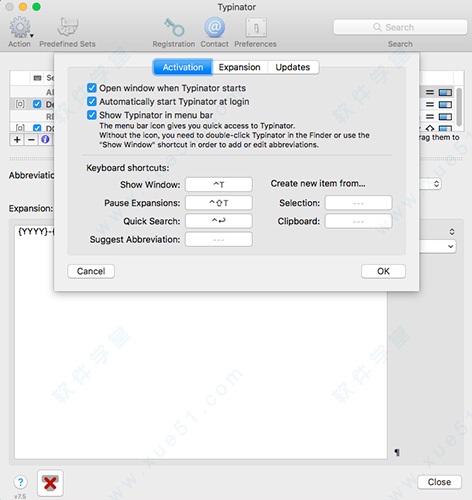Screen dimensions: 472x500
Task: Click the Selection shortcut field
Action: (x=358, y=203)
